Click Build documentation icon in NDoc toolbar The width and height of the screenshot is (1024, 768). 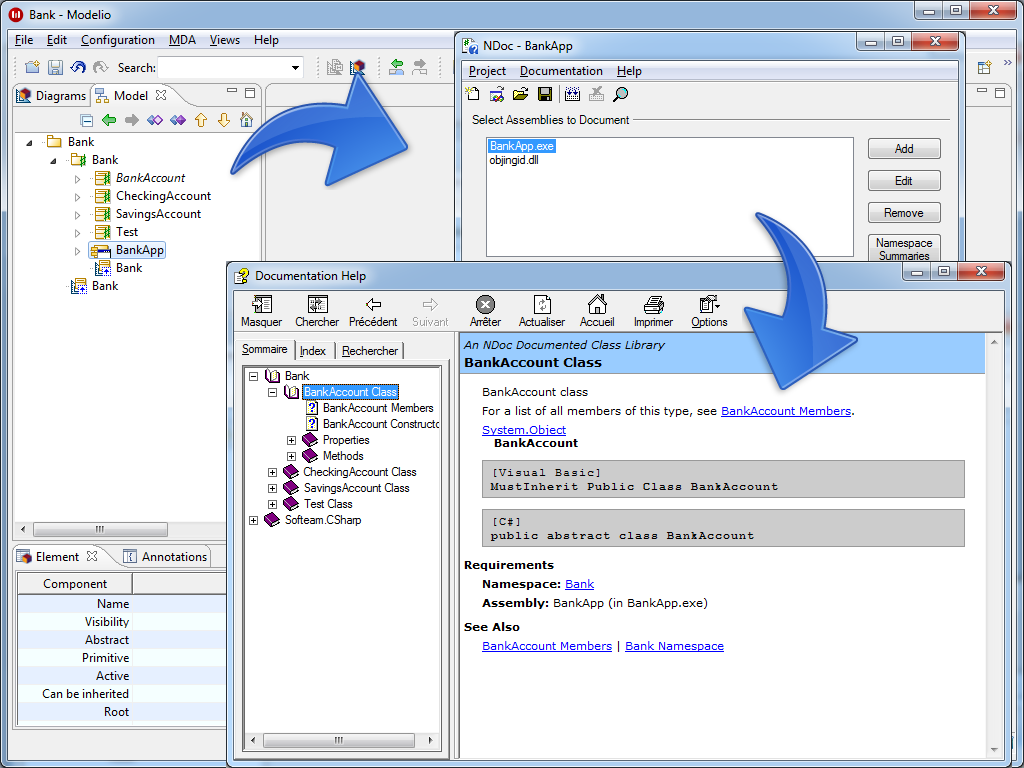click(572, 94)
